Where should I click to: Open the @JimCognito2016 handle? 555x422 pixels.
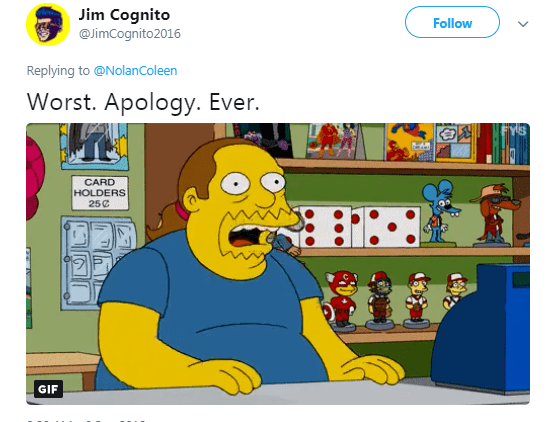(x=130, y=34)
